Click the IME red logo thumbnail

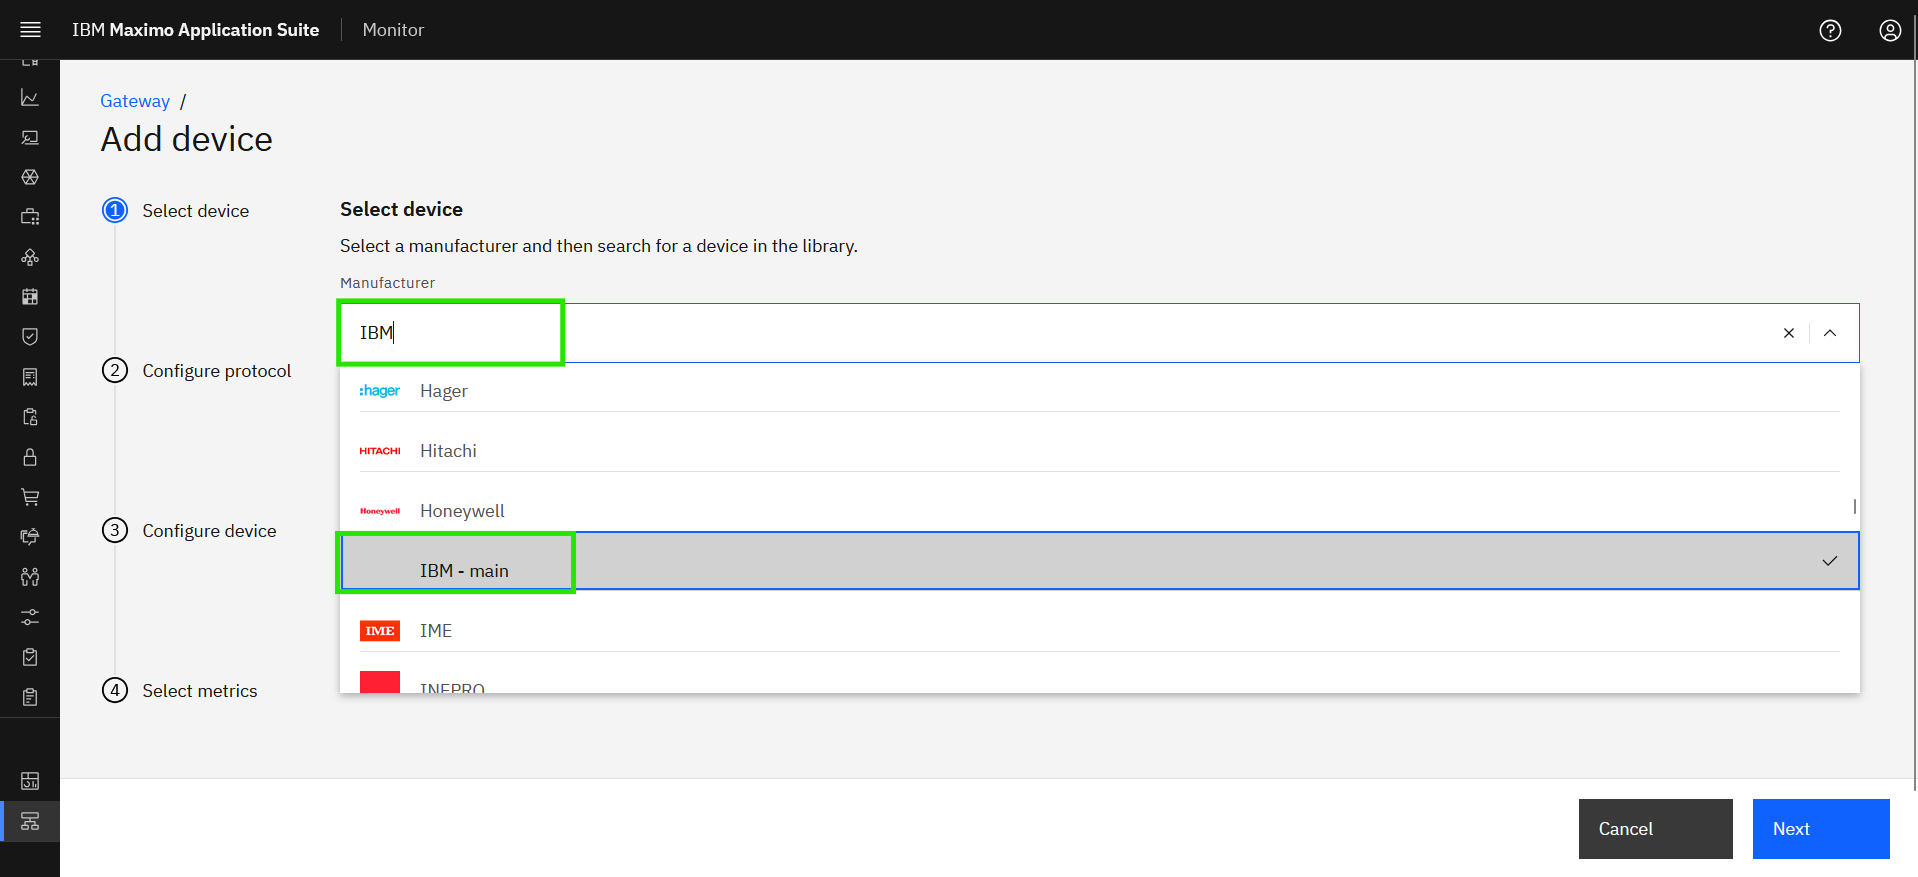(x=380, y=631)
